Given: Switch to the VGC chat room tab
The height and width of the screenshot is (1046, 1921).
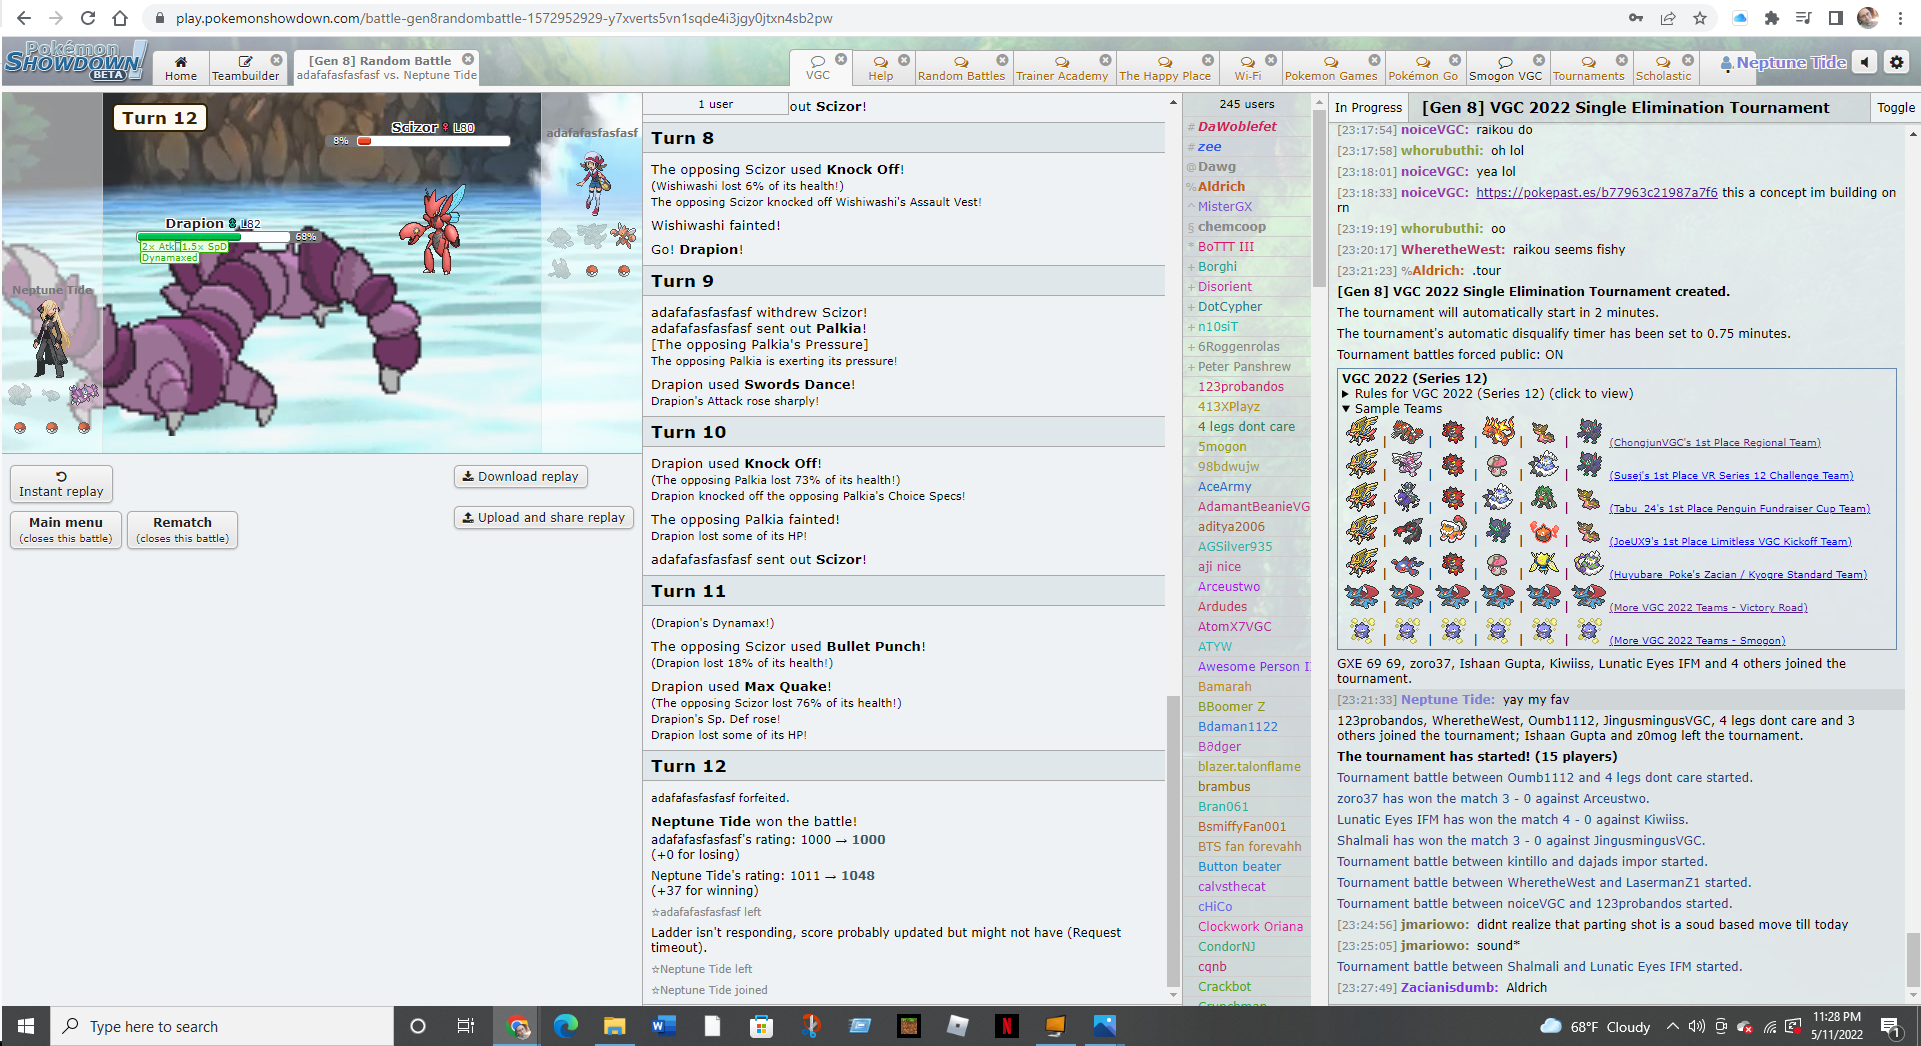Looking at the screenshot, I should 818,68.
